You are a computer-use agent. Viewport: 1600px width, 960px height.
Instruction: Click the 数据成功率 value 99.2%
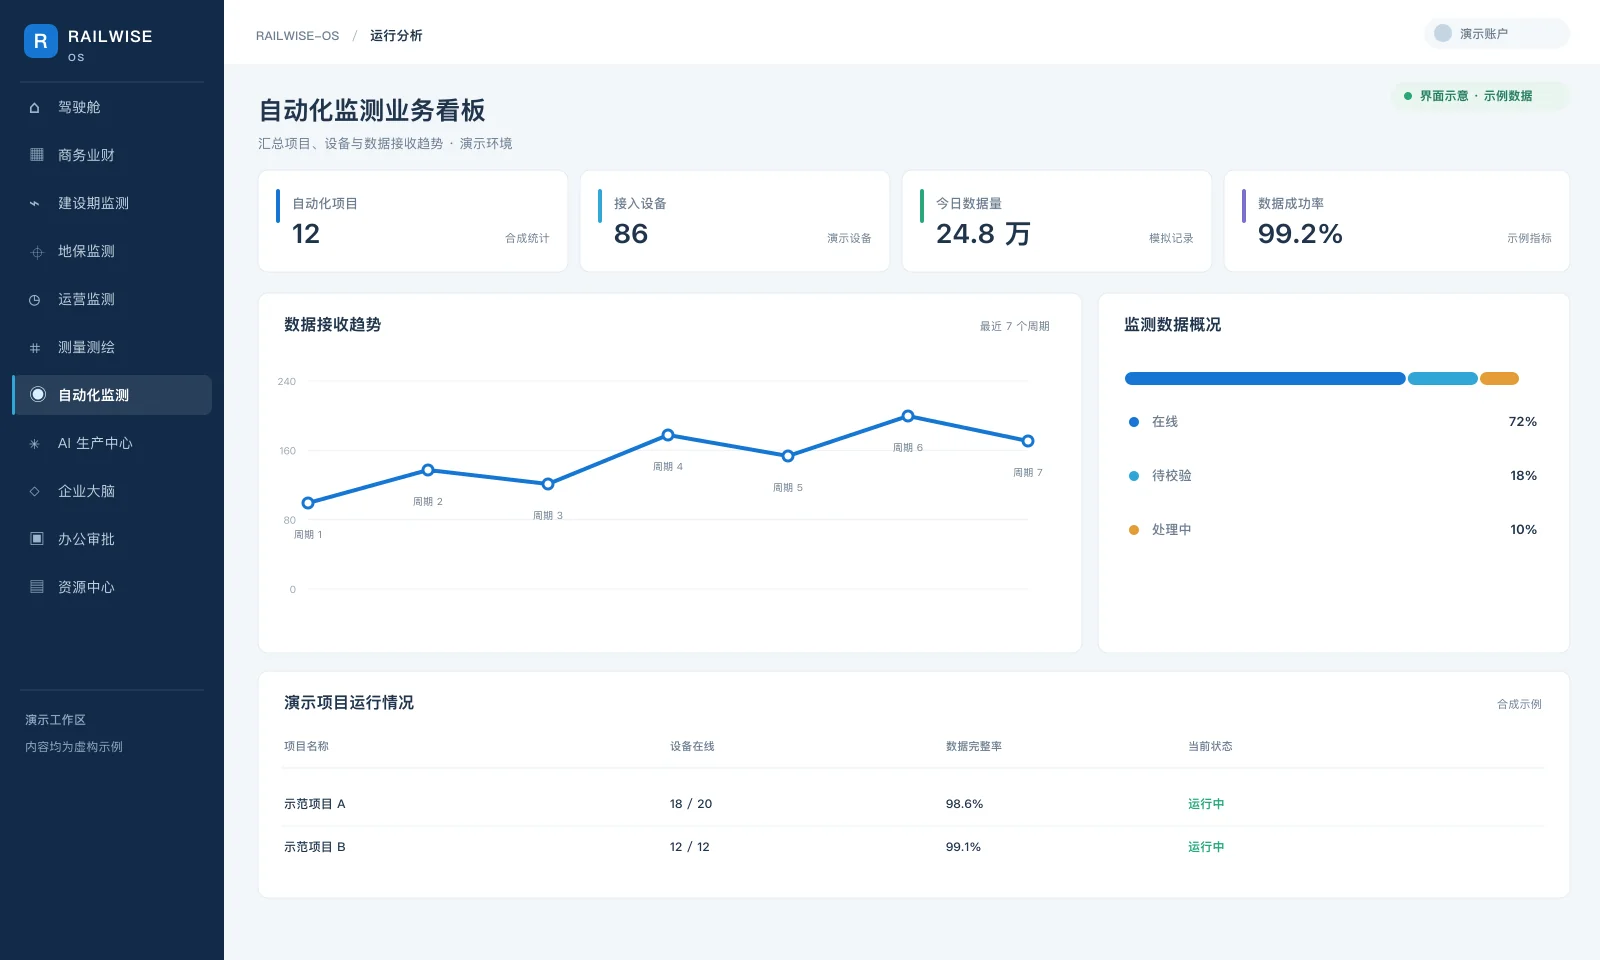1300,234
